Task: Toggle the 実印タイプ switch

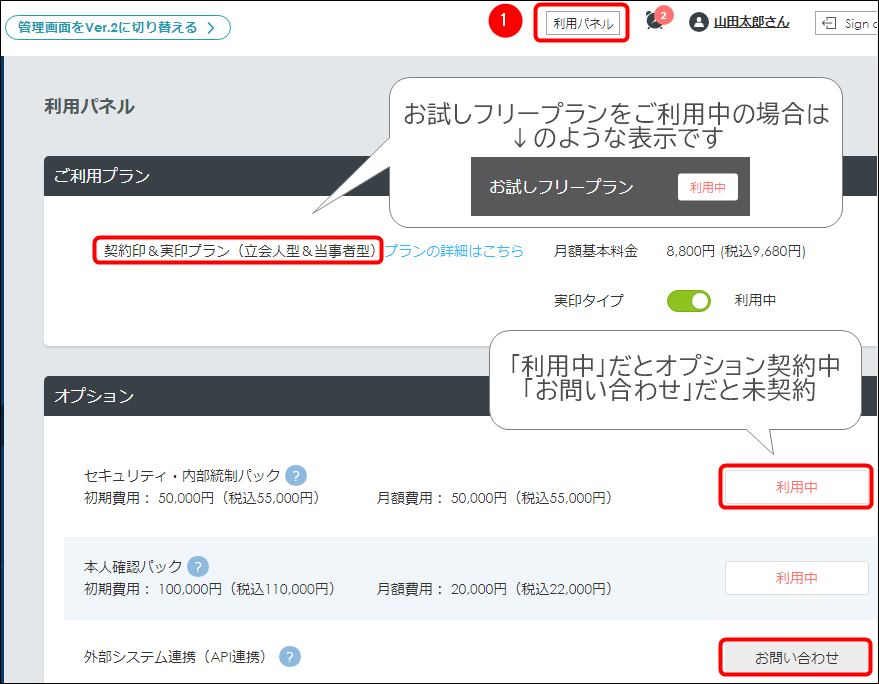Action: click(689, 300)
